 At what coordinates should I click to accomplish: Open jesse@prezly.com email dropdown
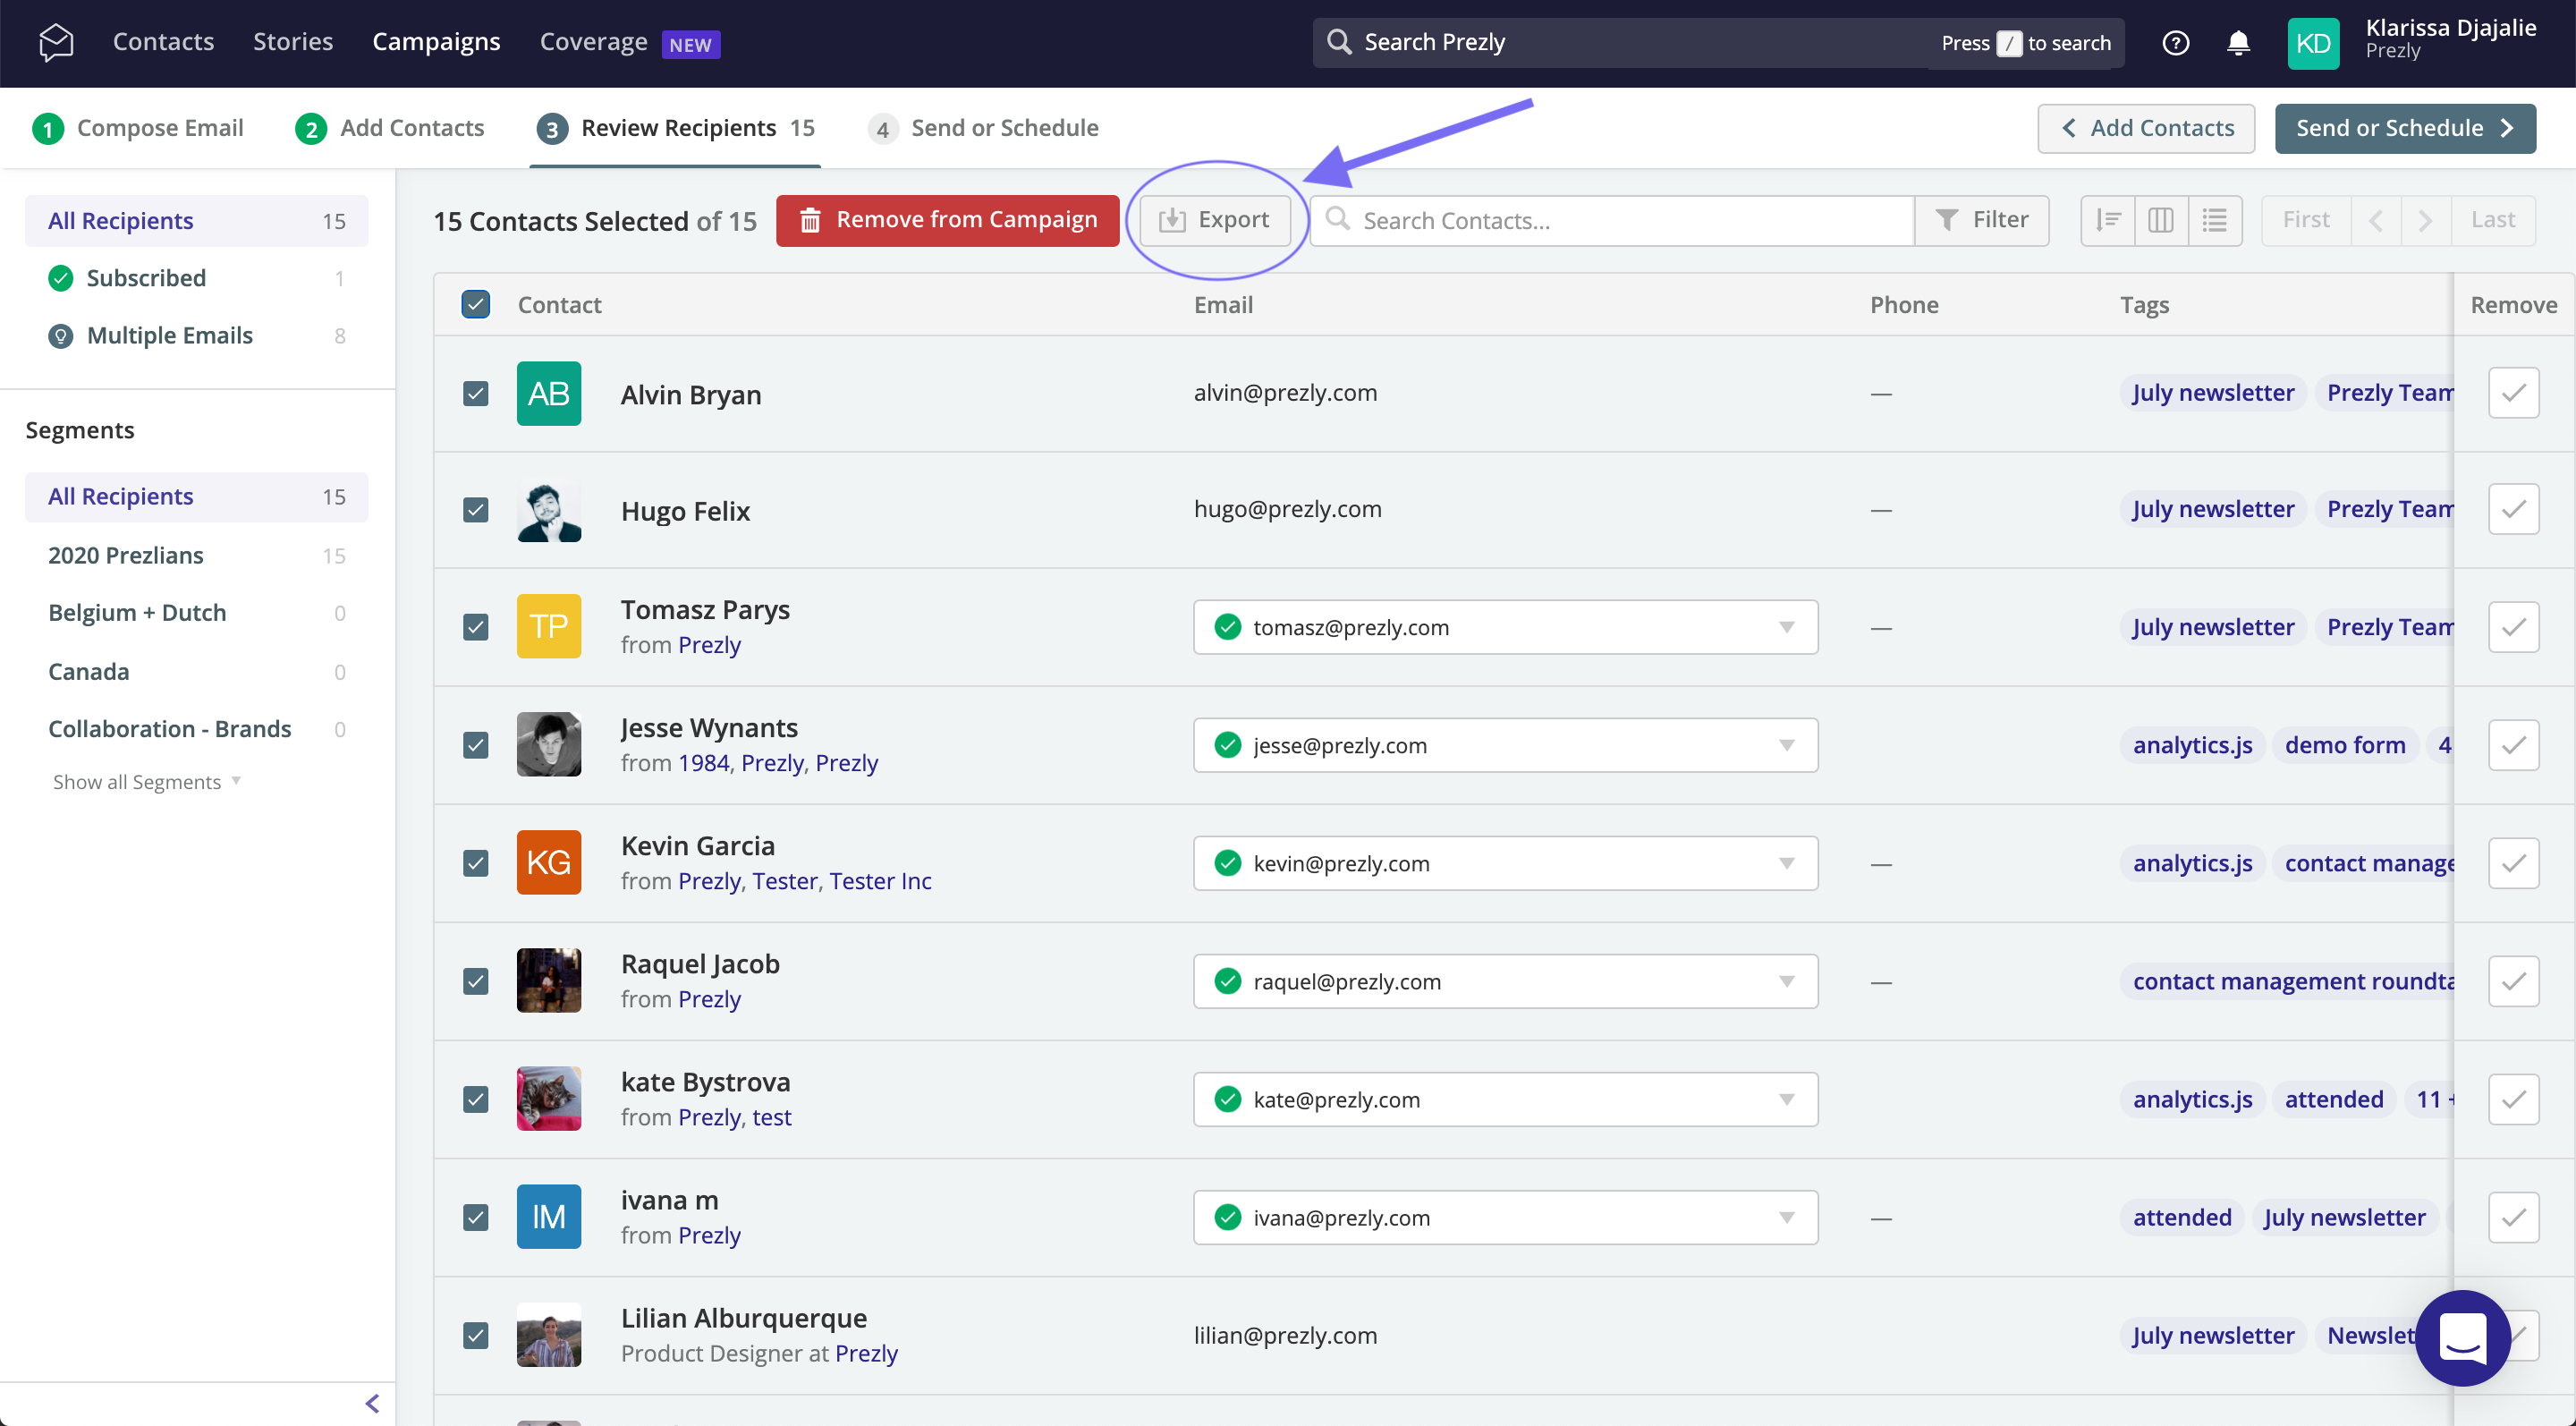click(x=1505, y=745)
